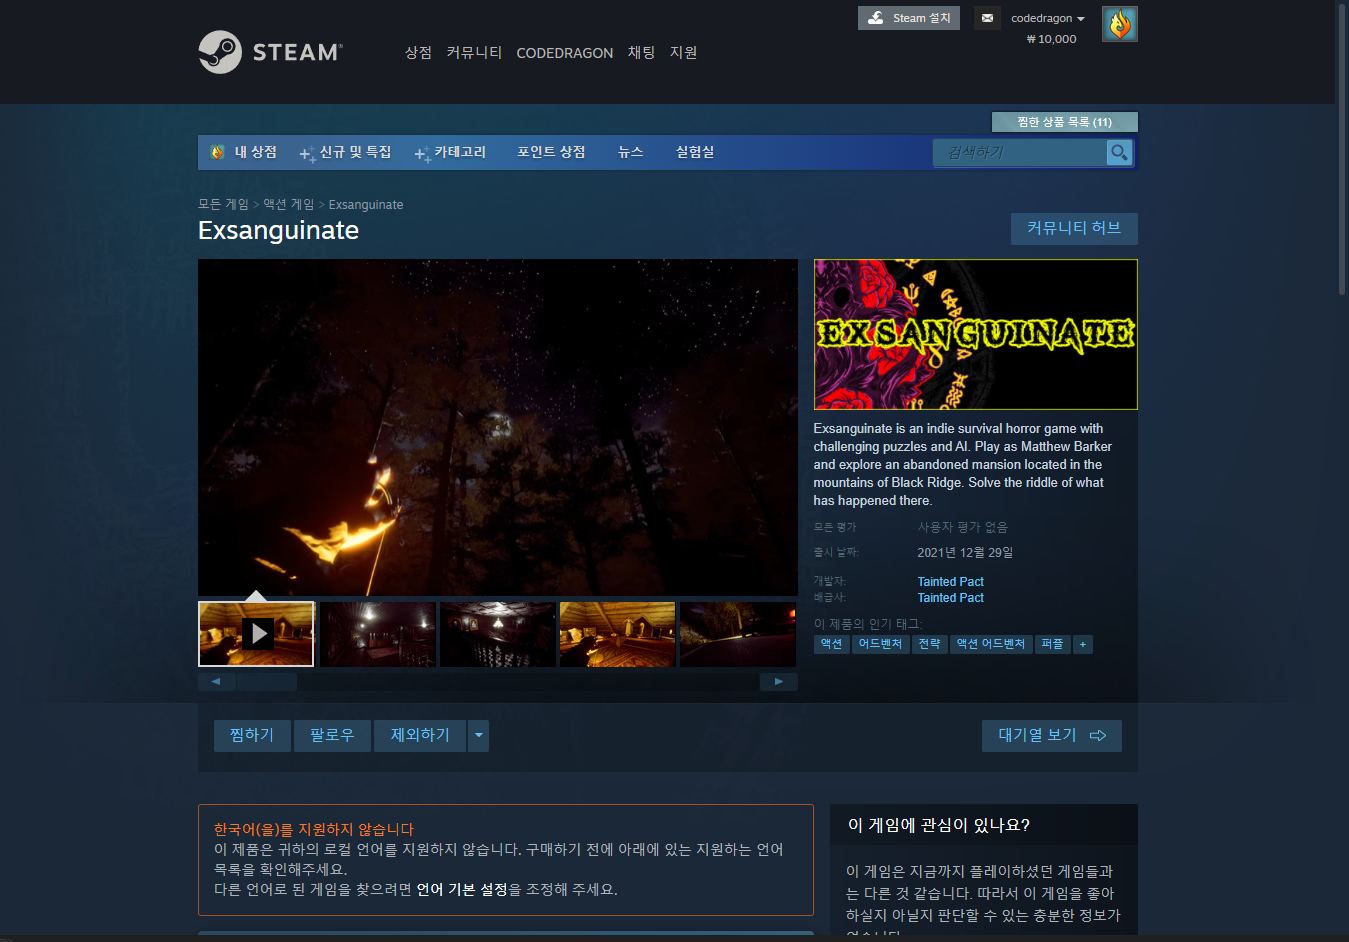Select the fifth night road screenshot thumbnail

738,634
